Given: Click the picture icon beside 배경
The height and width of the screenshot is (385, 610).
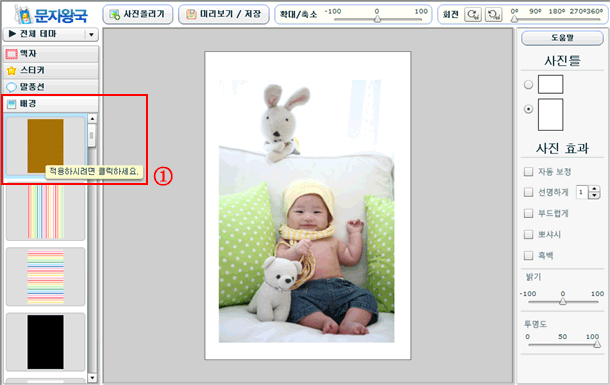Looking at the screenshot, I should (12, 104).
